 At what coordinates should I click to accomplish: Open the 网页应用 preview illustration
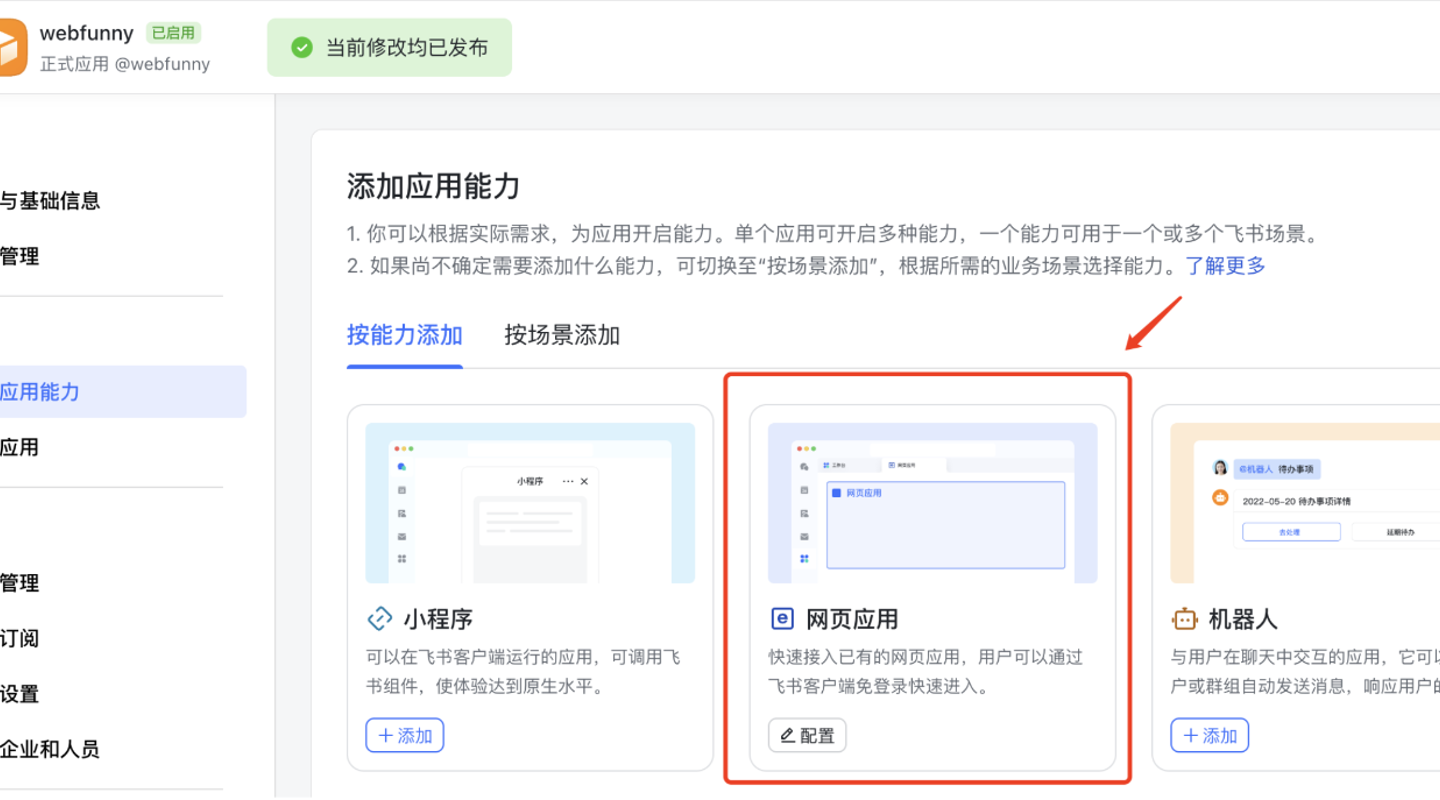(933, 503)
